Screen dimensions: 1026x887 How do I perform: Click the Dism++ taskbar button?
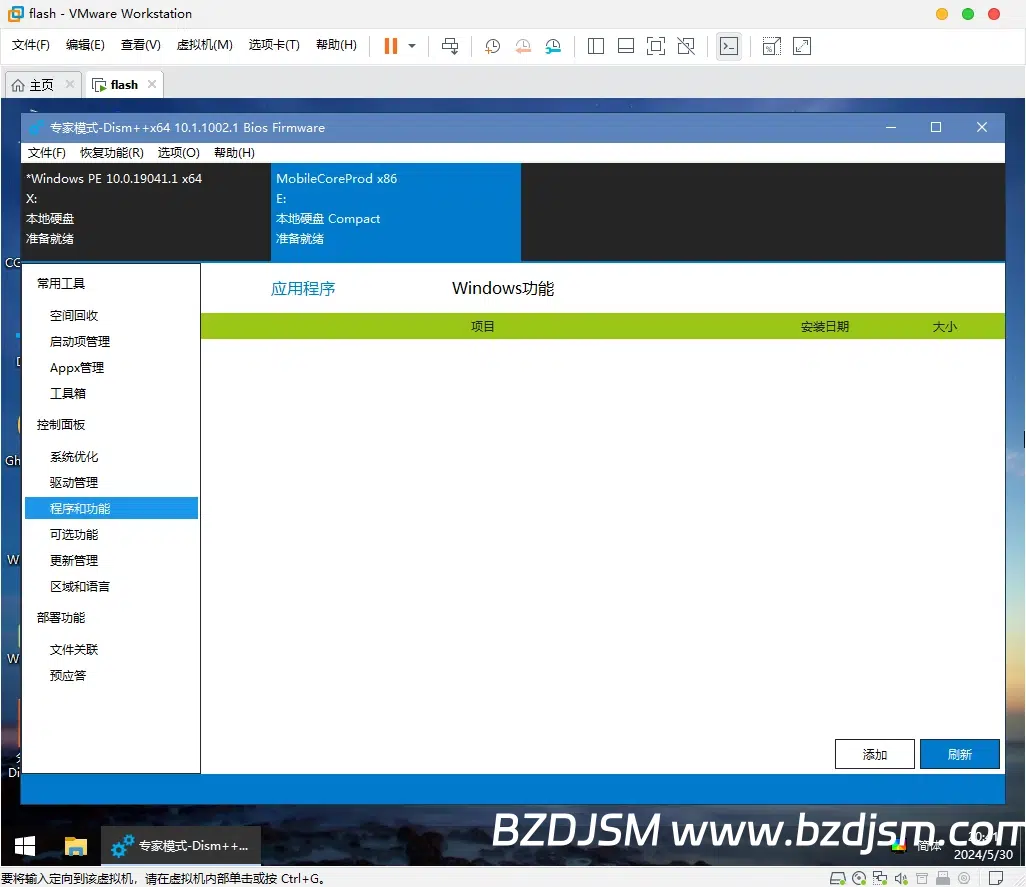tap(181, 846)
